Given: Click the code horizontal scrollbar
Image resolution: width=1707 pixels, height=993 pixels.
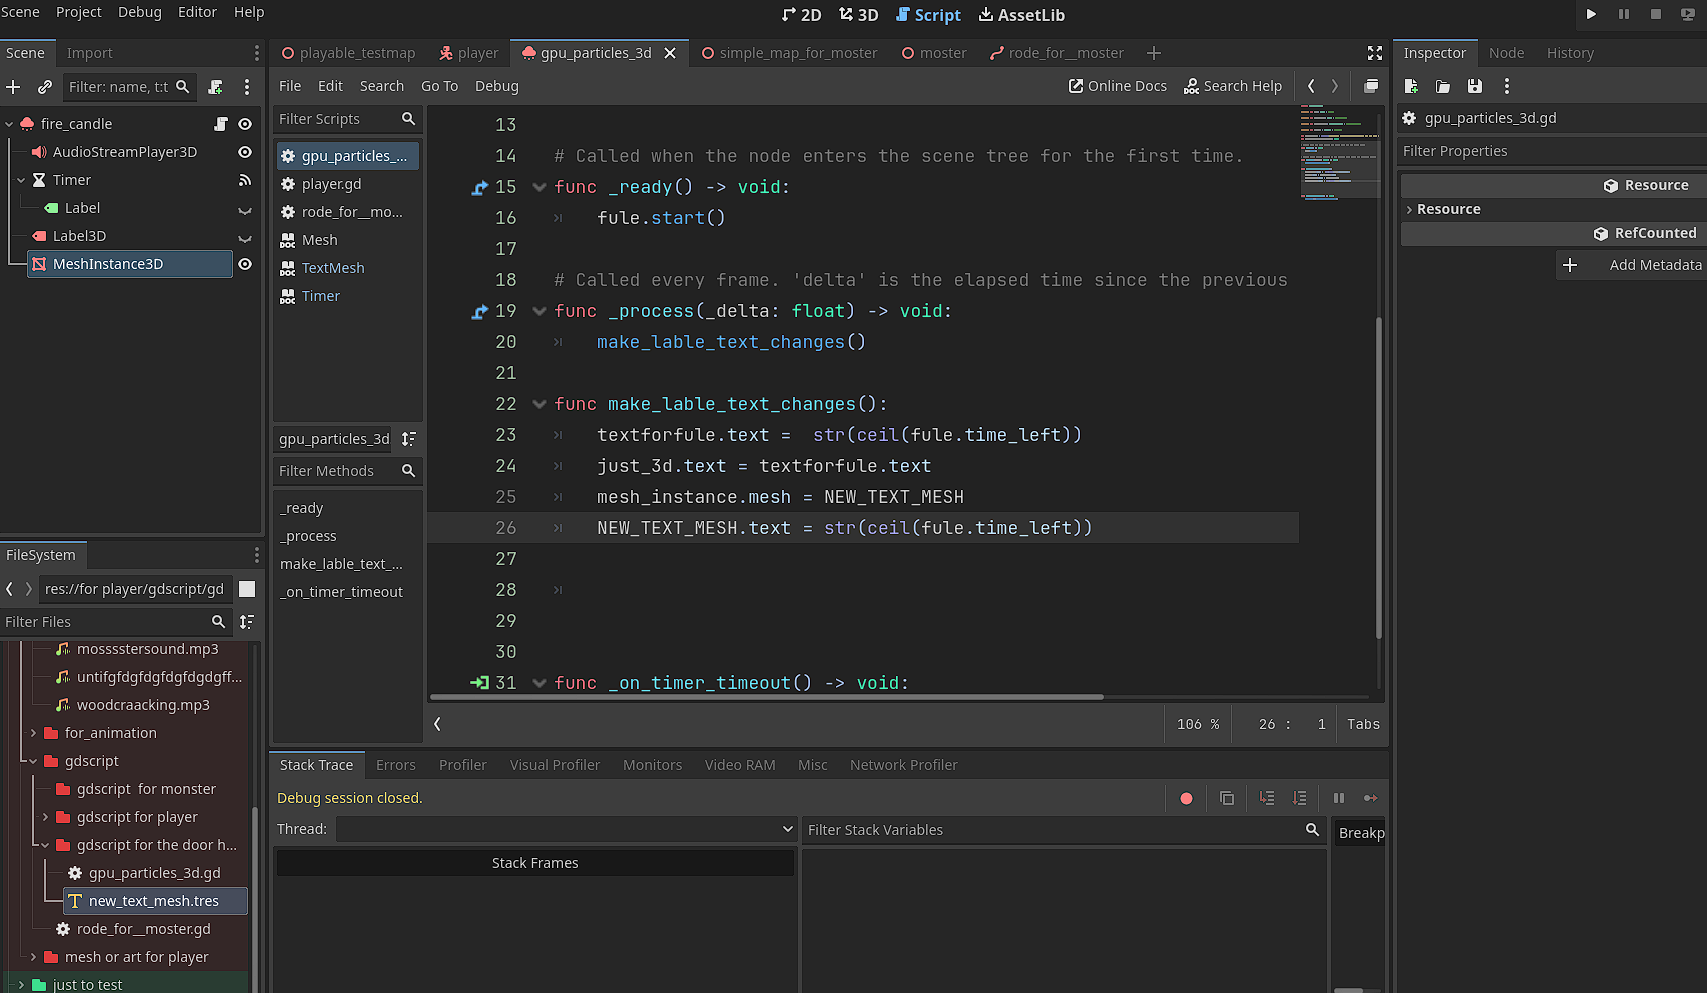Looking at the screenshot, I should (767, 697).
